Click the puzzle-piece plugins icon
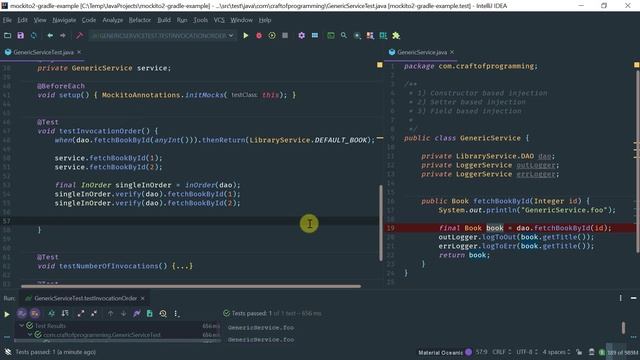This screenshot has height=360, width=640. click(396, 36)
